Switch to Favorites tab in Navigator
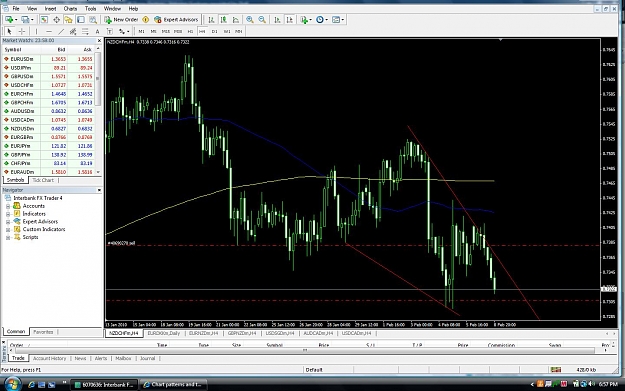This screenshot has width=625, height=391. 43,332
